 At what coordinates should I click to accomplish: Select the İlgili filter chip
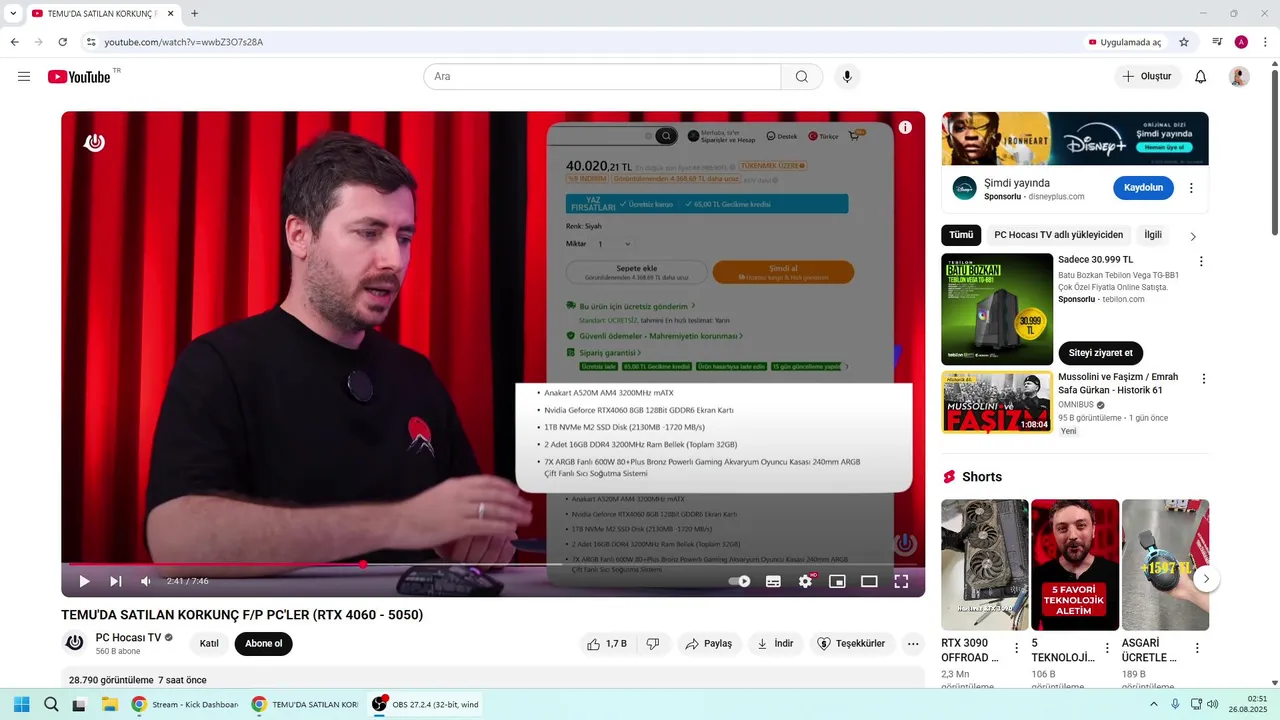(x=1153, y=235)
